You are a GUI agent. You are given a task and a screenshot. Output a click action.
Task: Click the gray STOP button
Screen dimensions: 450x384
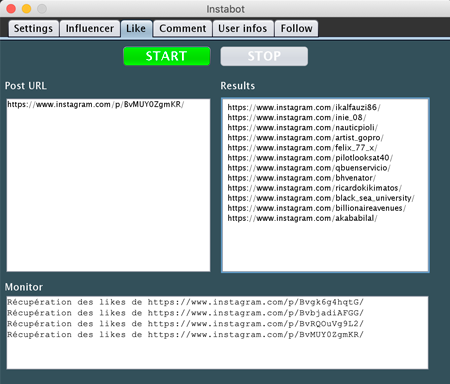pyautogui.click(x=264, y=56)
